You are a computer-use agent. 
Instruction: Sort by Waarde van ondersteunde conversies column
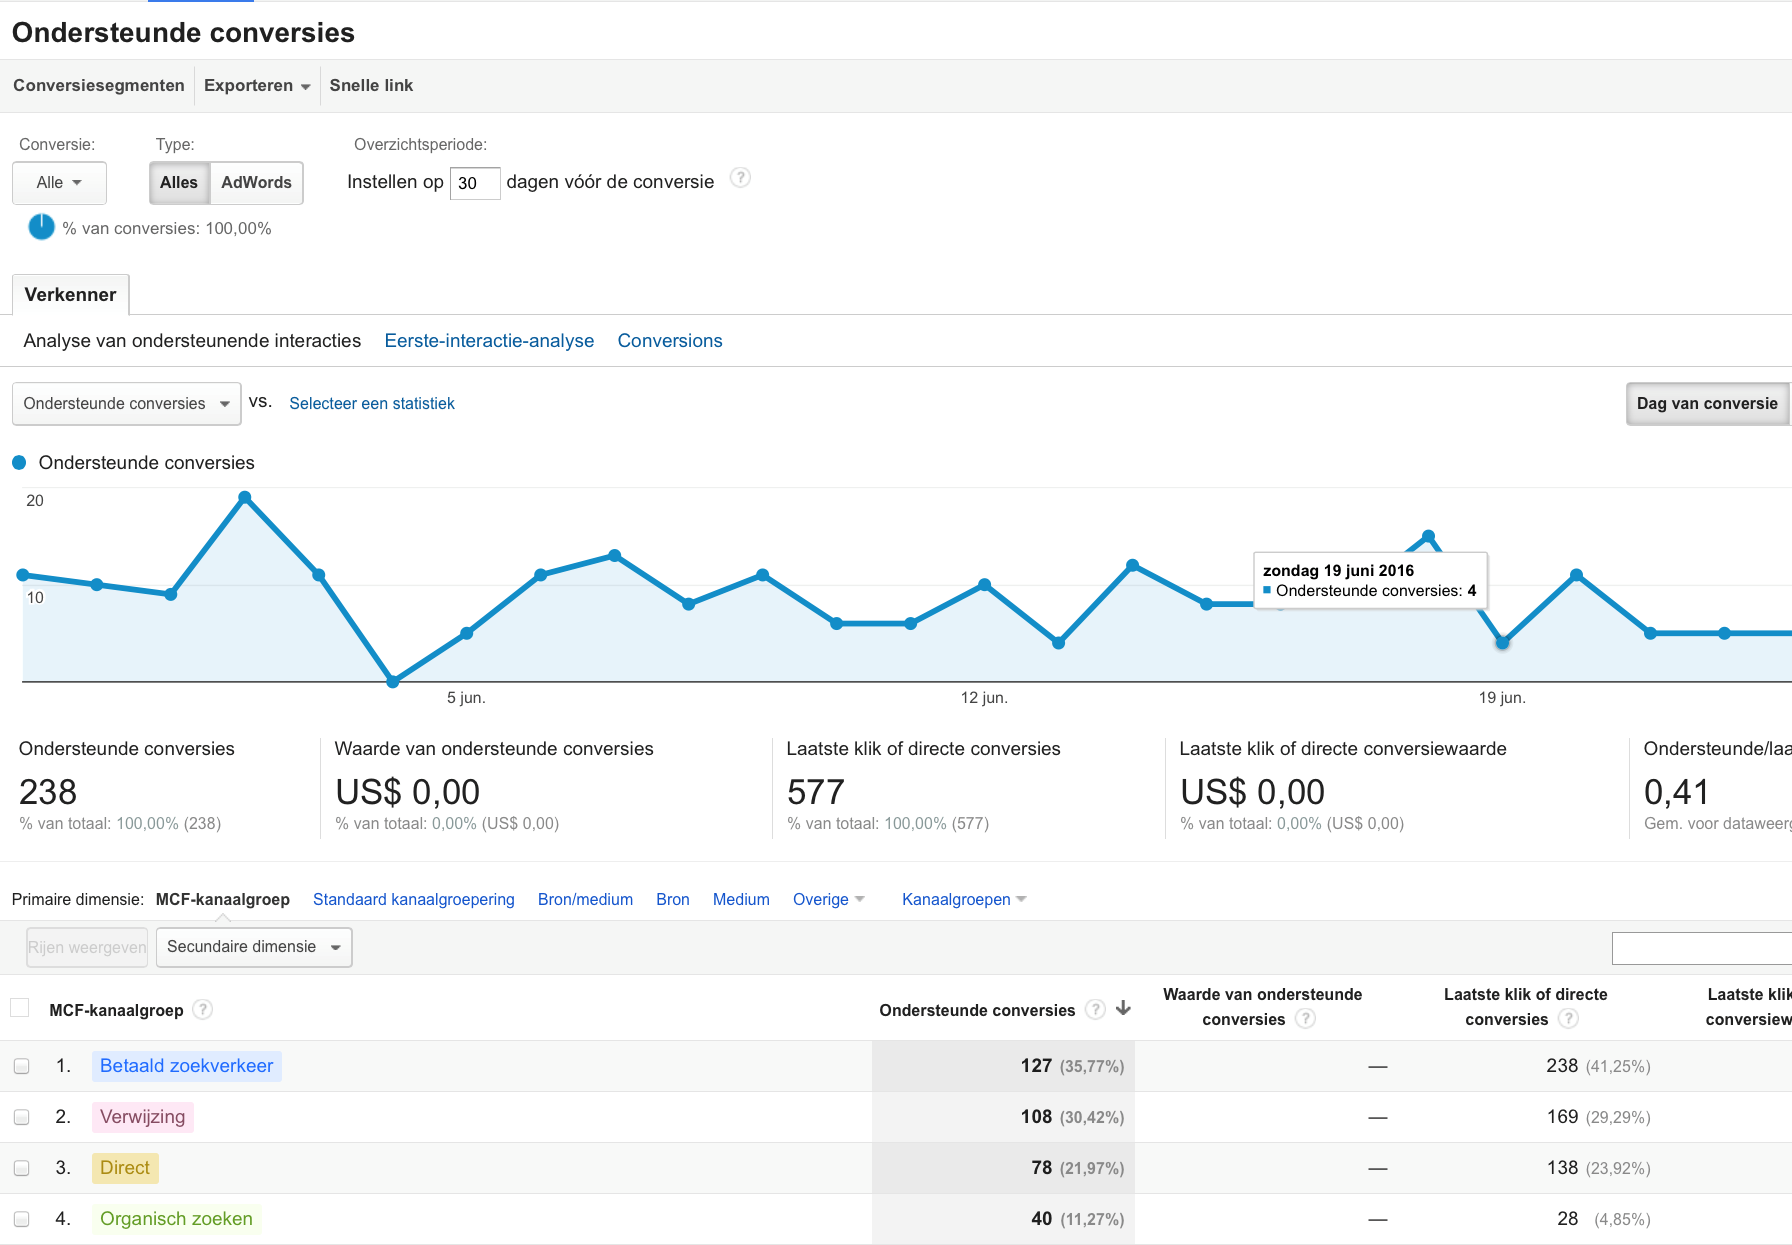tap(1262, 1006)
